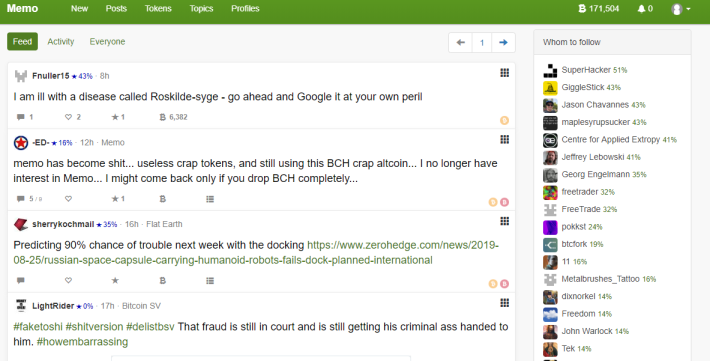Open freetrader profile

[580, 192]
